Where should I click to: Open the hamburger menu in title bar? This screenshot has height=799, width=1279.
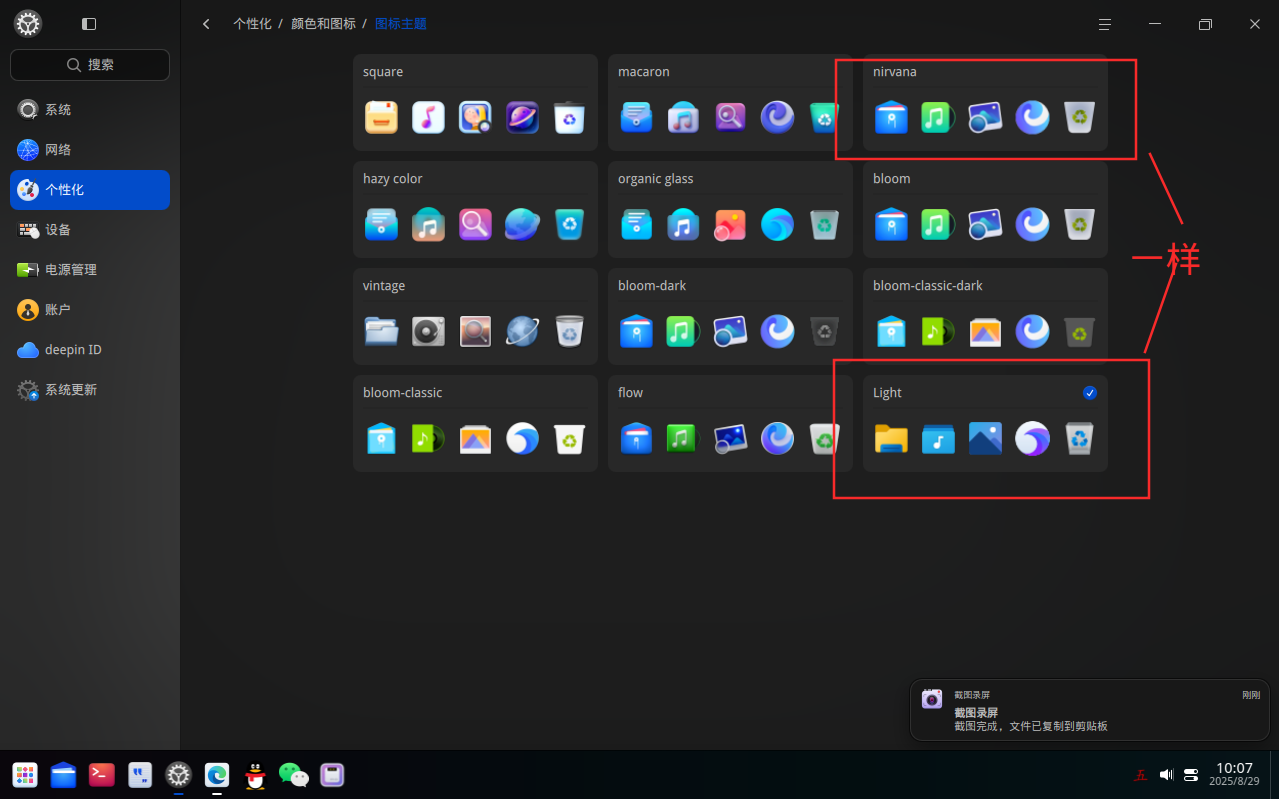(x=1105, y=24)
